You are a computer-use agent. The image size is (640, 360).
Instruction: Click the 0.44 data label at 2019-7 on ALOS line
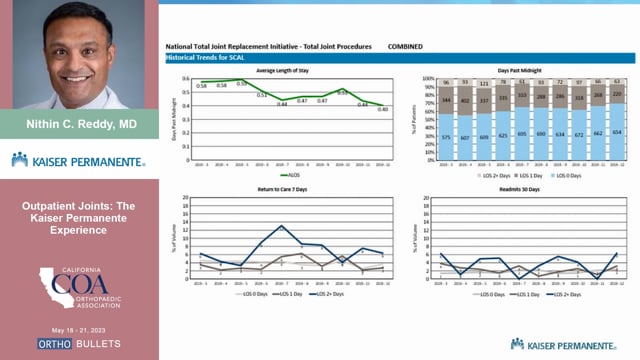282,104
